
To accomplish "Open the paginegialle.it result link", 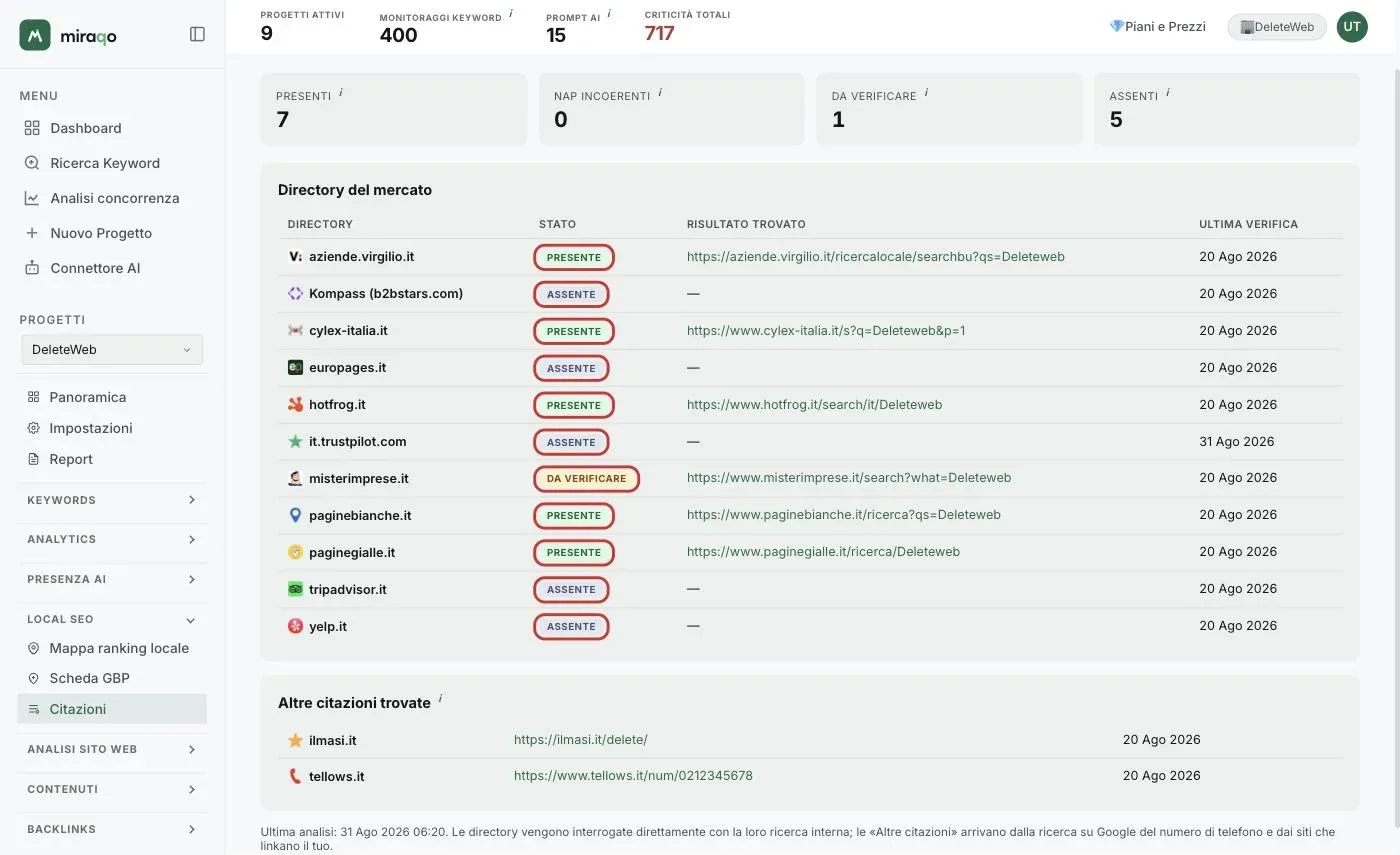I will 823,552.
